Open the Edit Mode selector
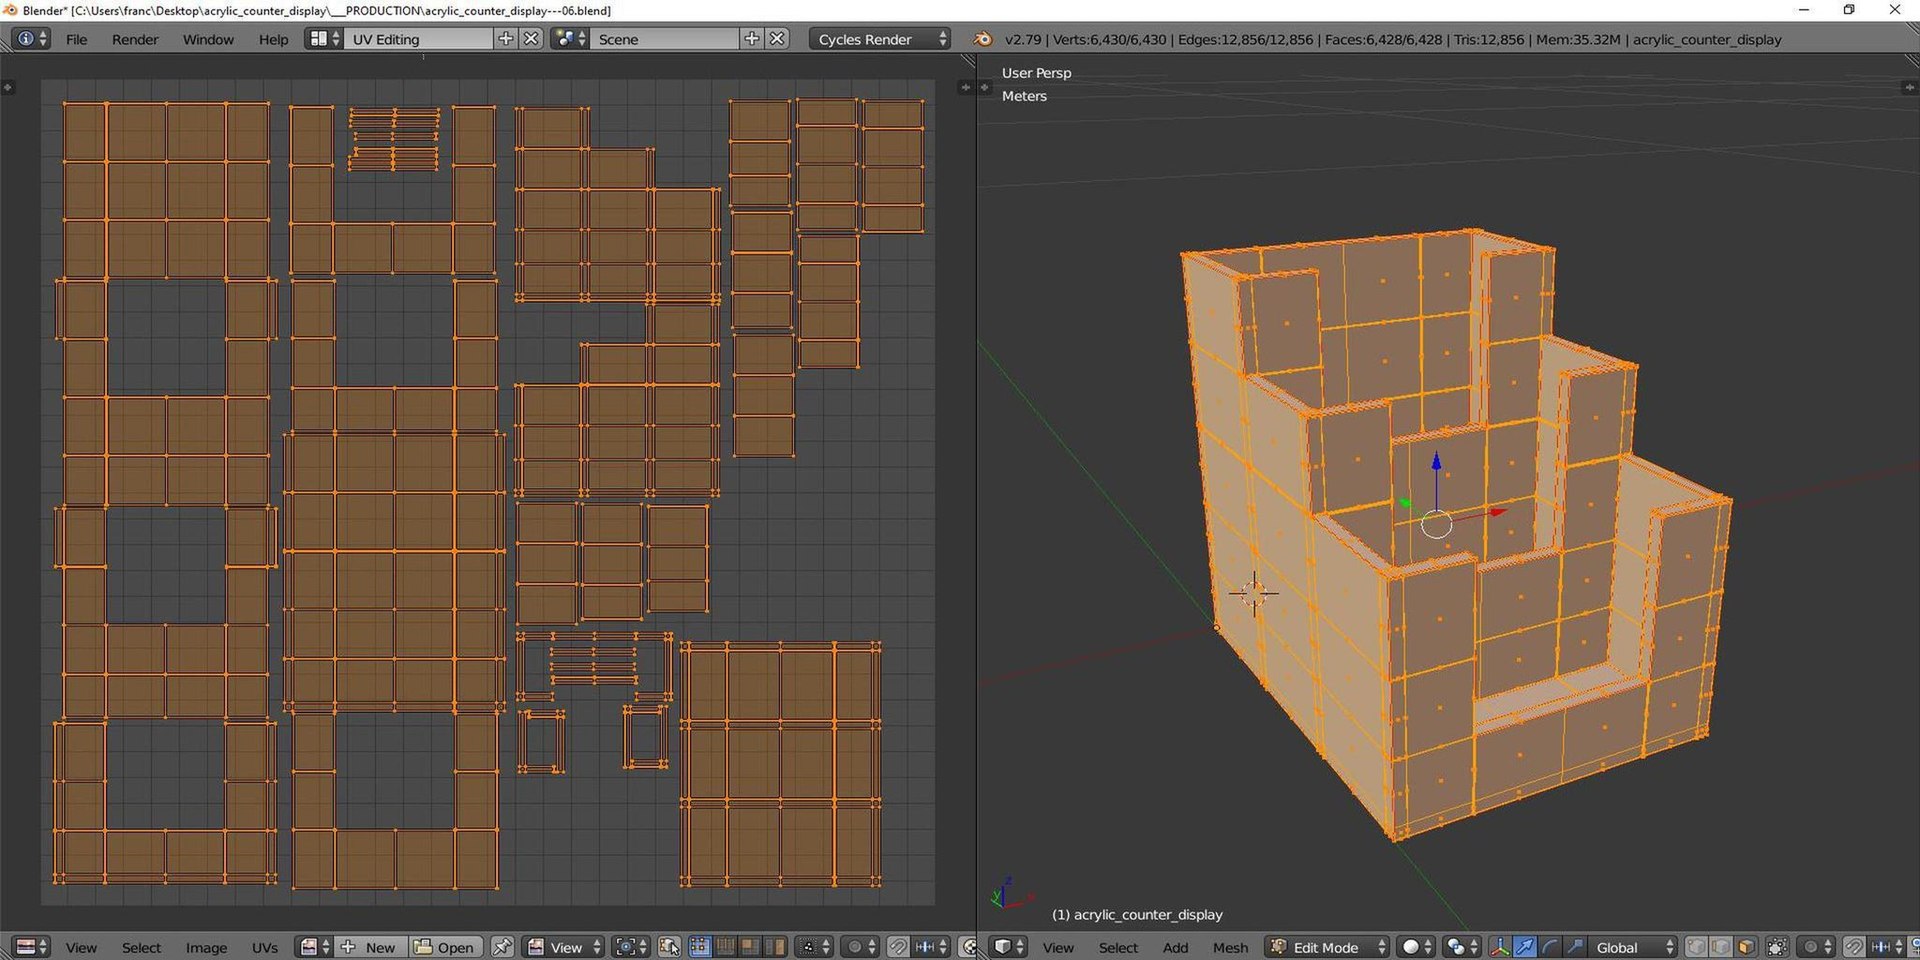This screenshot has height=960, width=1920. coord(1327,947)
